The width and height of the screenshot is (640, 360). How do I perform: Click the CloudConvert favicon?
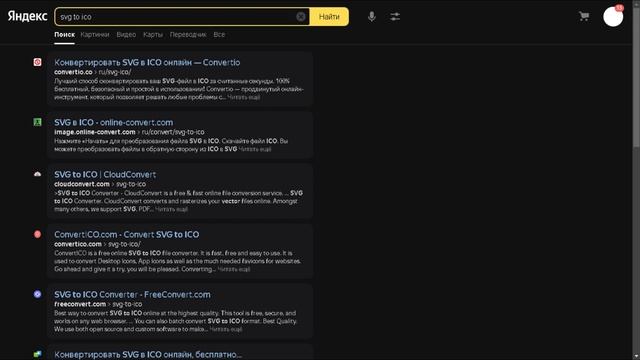[37, 174]
